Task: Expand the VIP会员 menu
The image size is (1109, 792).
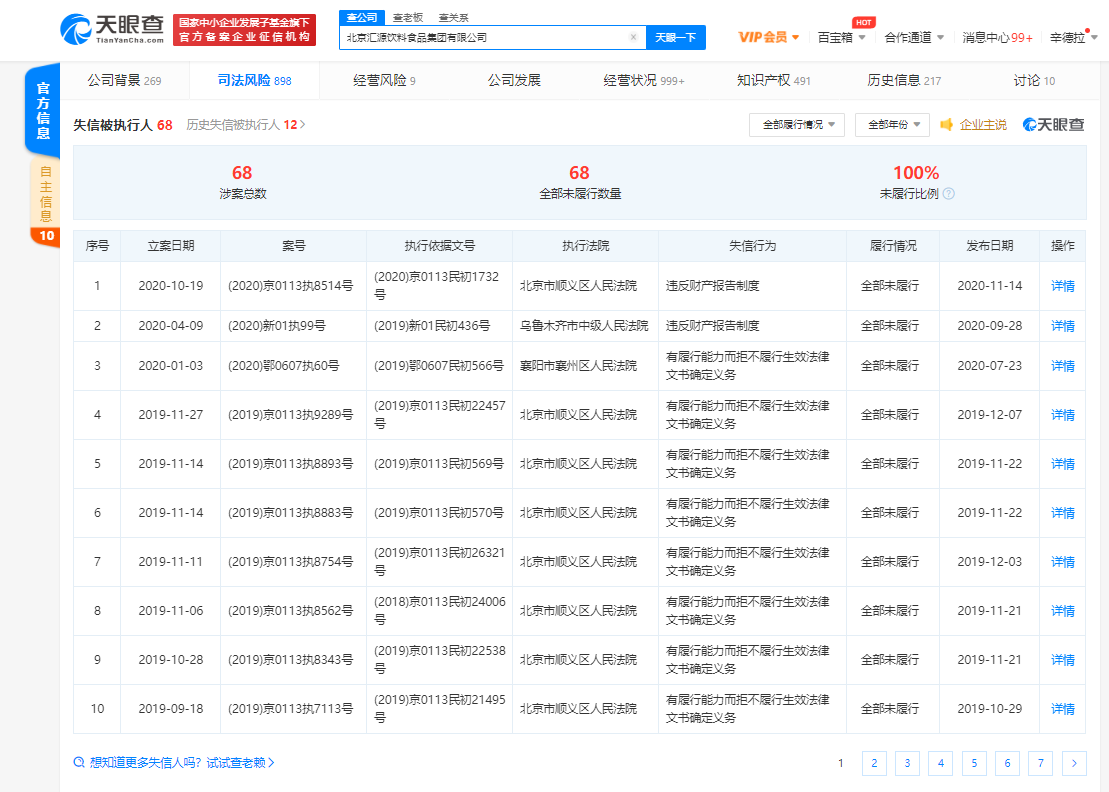Action: tap(769, 37)
